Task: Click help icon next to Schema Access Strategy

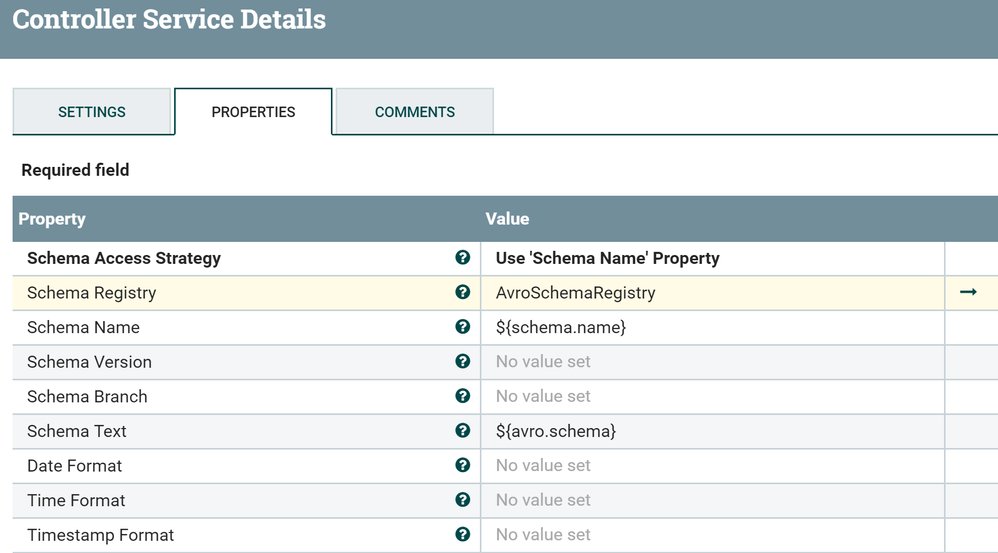Action: [462, 258]
